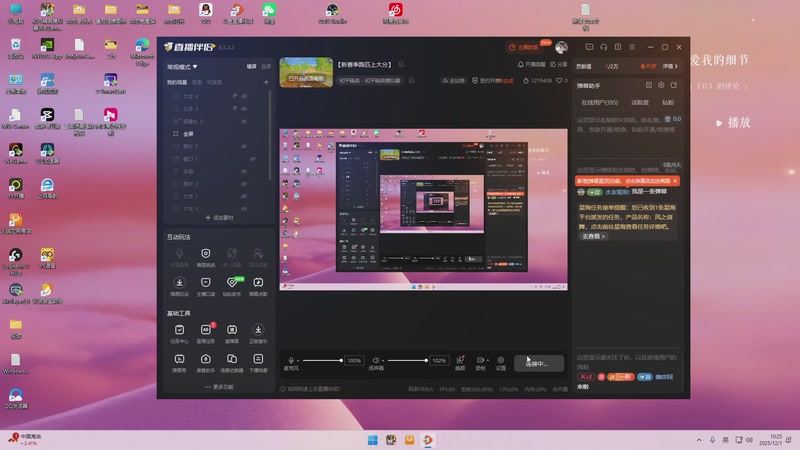
Task: Open the 下播待机 icon
Action: 258,359
